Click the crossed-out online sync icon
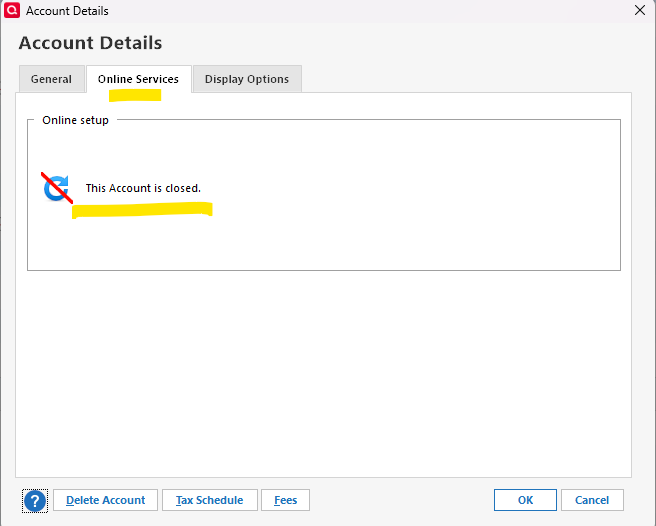The width and height of the screenshot is (656, 526). pos(57,187)
